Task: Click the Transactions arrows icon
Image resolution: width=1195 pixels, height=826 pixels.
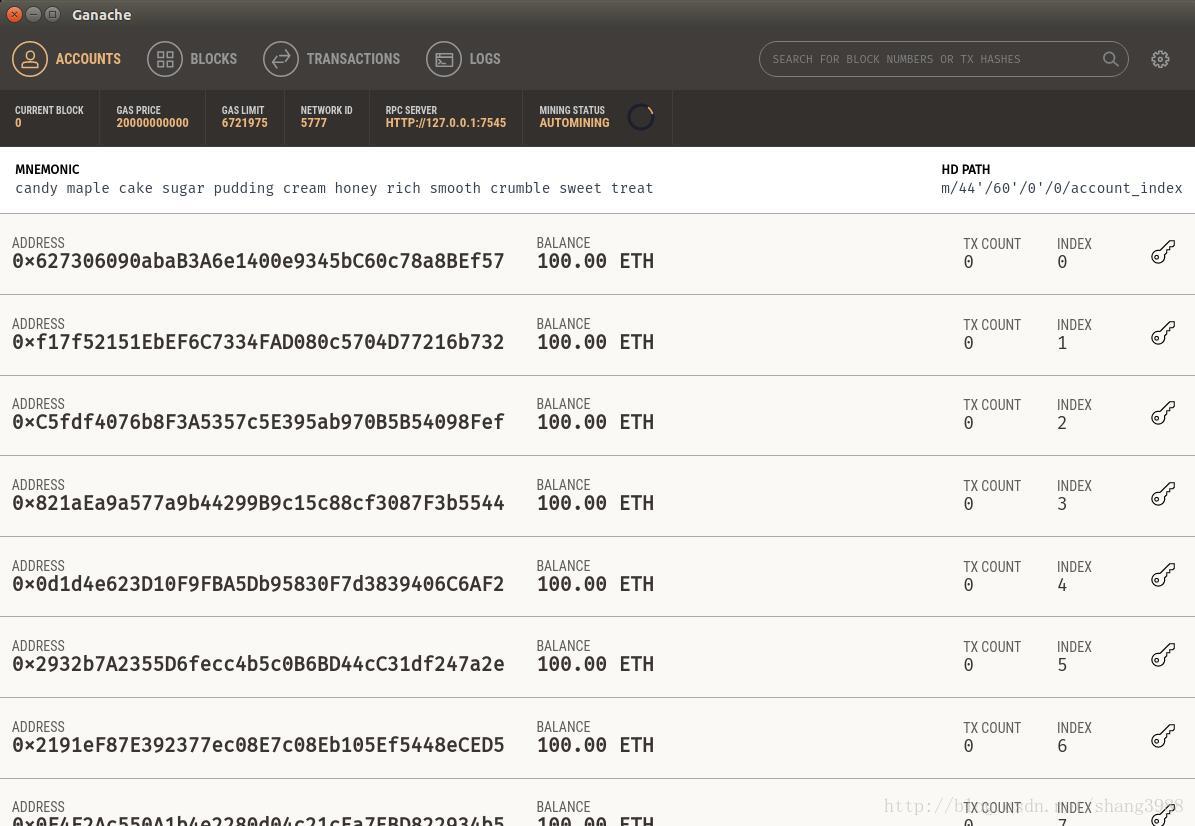Action: pos(280,59)
